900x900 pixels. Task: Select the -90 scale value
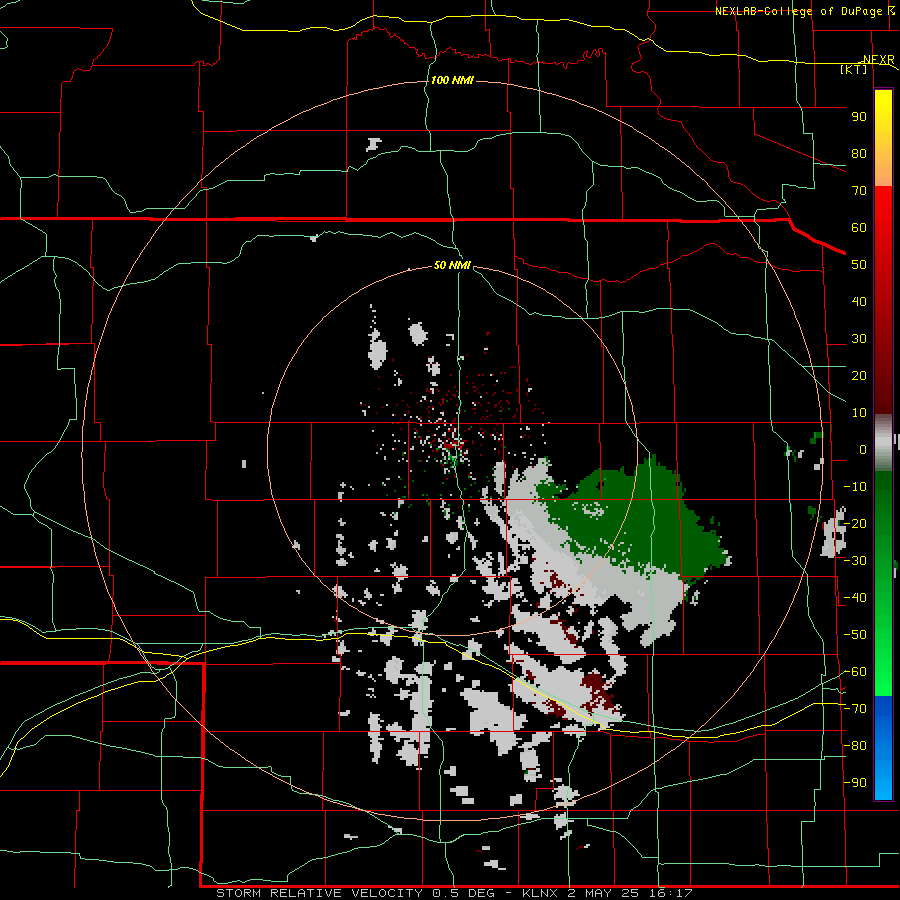pyautogui.click(x=855, y=783)
